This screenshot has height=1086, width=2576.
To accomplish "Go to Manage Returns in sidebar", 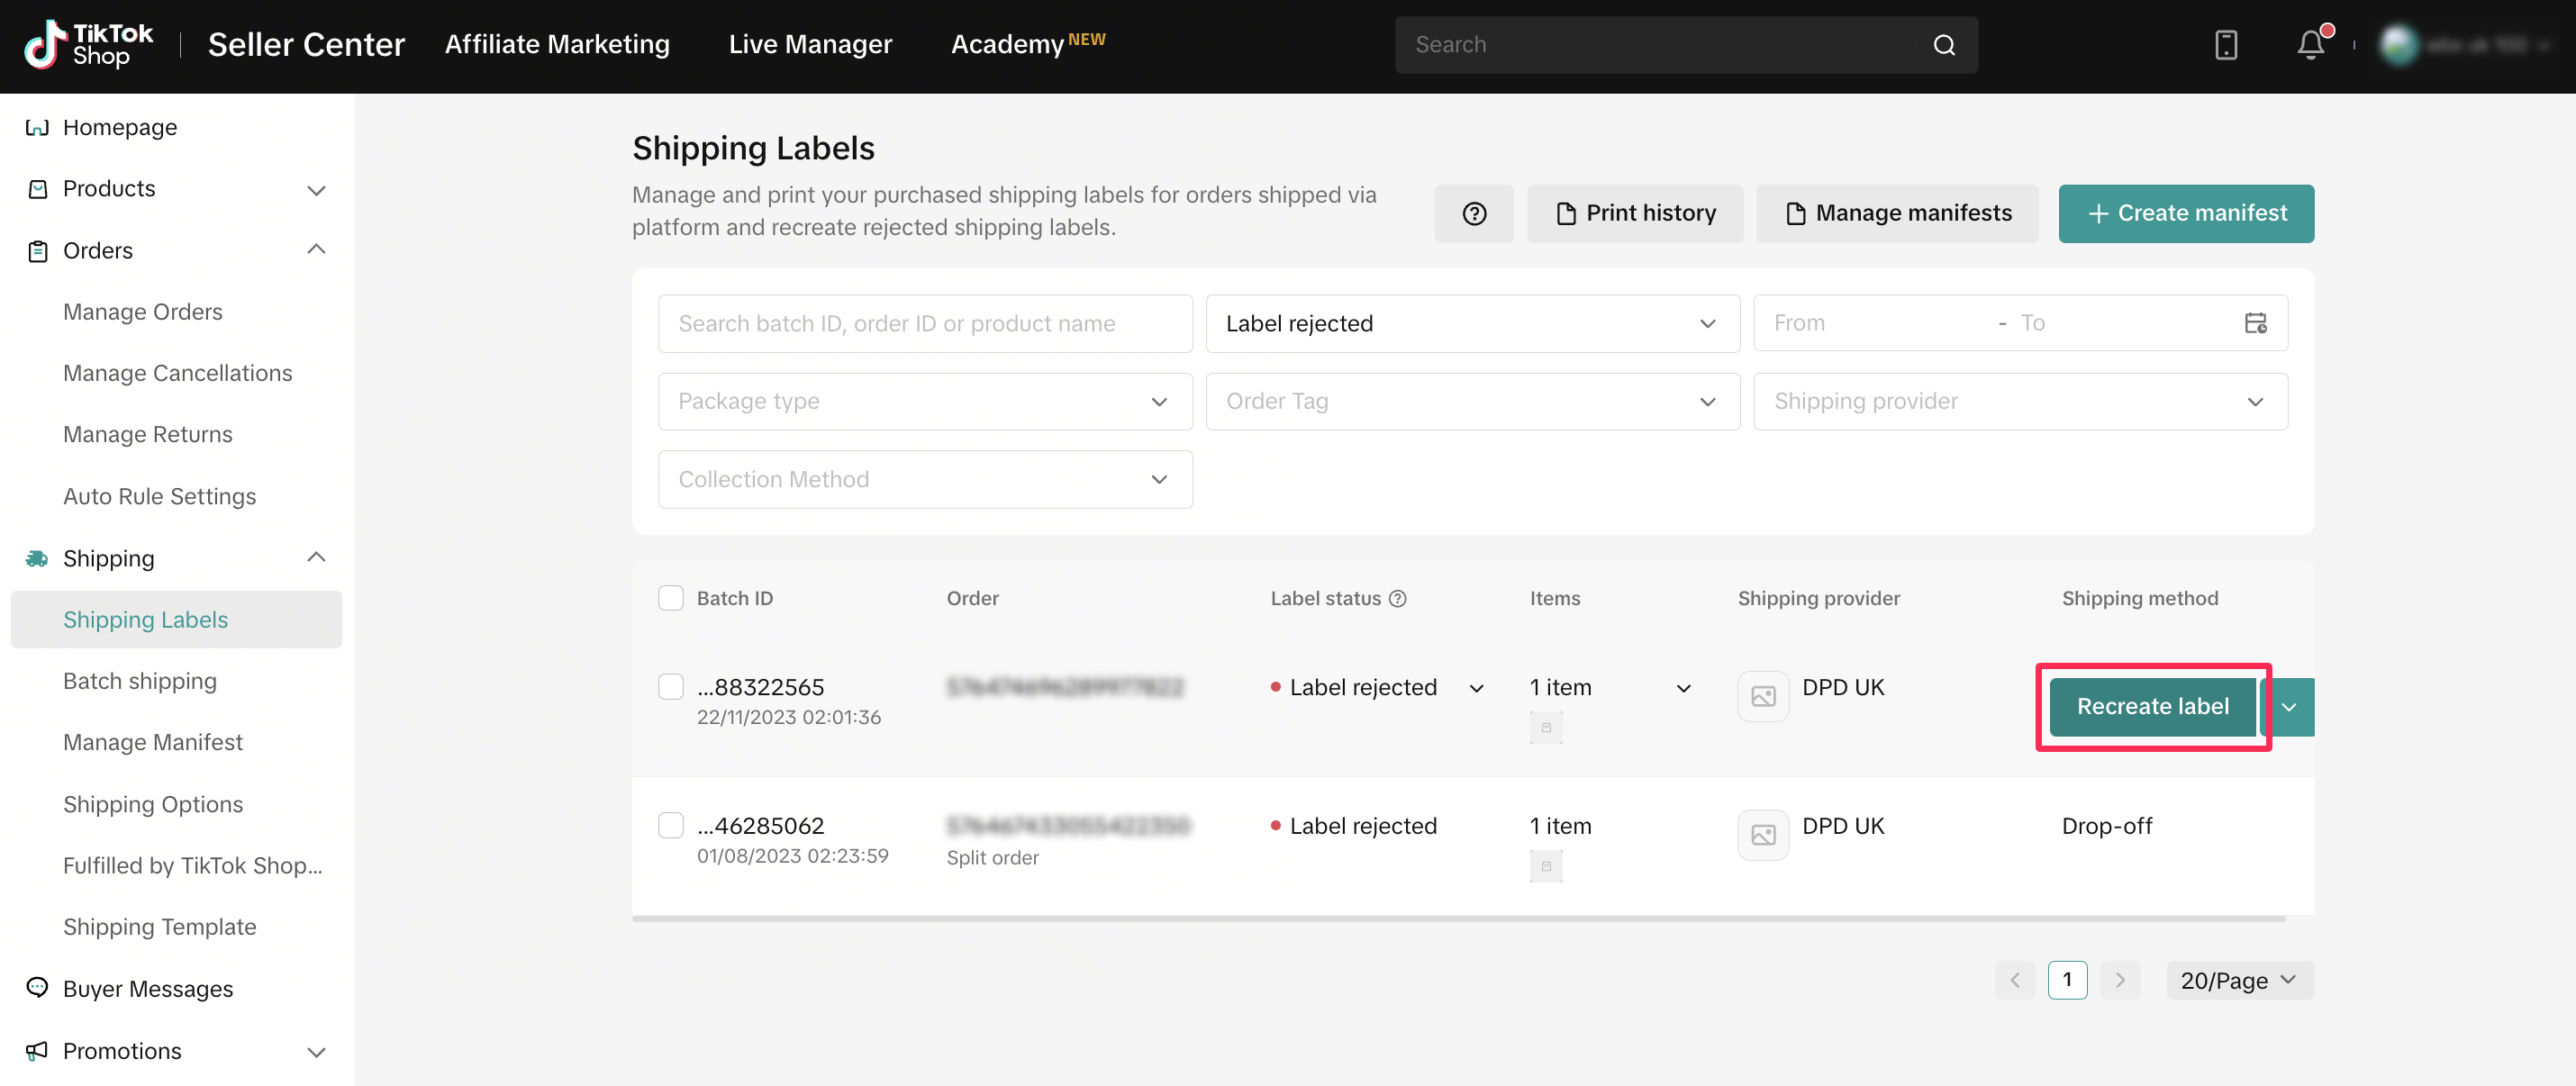I will tap(147, 434).
